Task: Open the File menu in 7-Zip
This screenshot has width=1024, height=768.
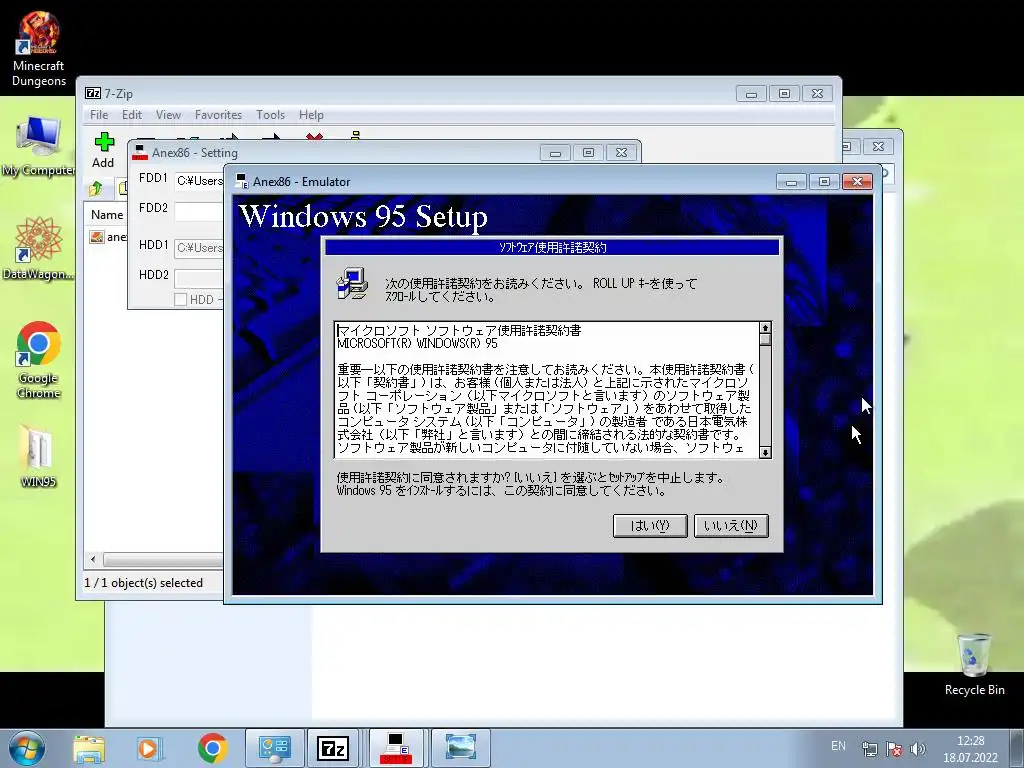Action: pyautogui.click(x=99, y=115)
